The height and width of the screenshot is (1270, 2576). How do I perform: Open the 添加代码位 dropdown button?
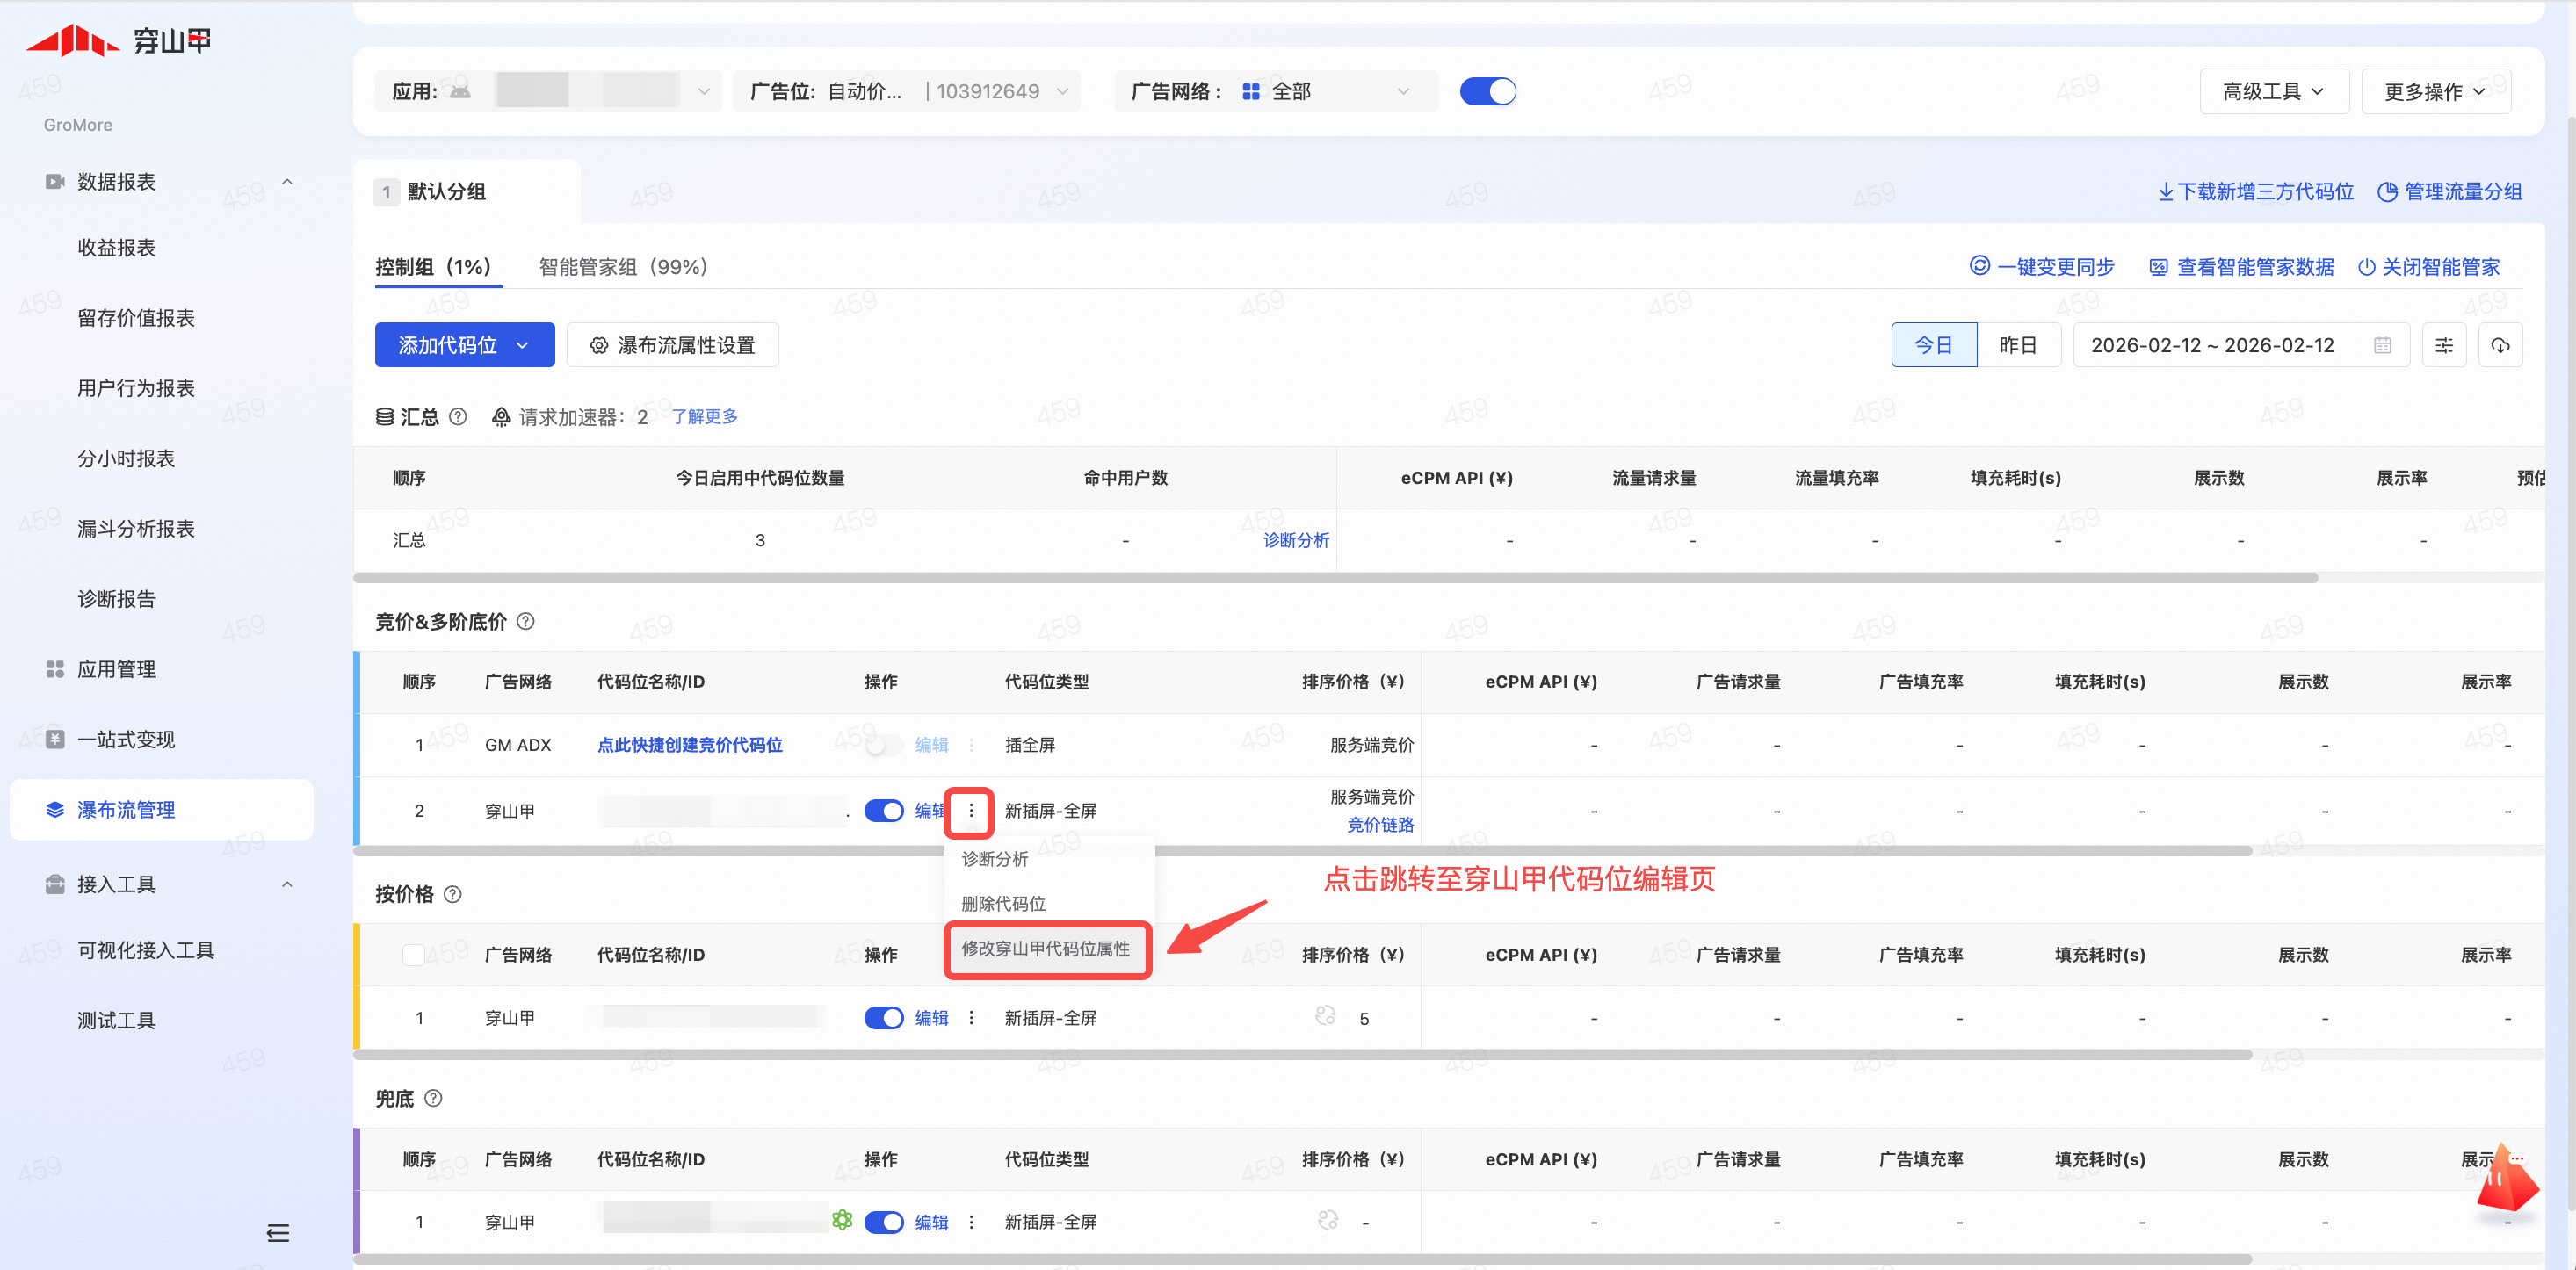point(464,345)
